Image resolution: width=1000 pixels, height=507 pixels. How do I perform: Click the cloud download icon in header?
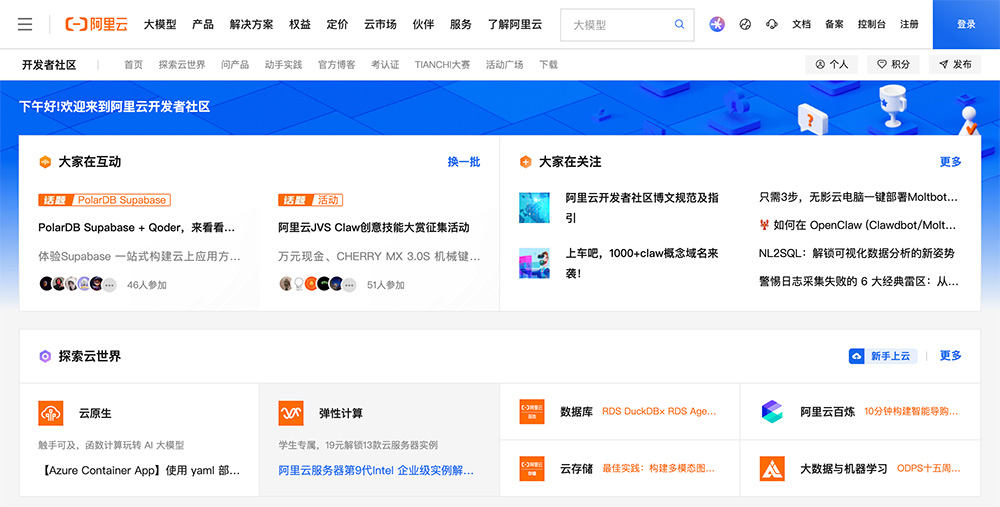[772, 24]
